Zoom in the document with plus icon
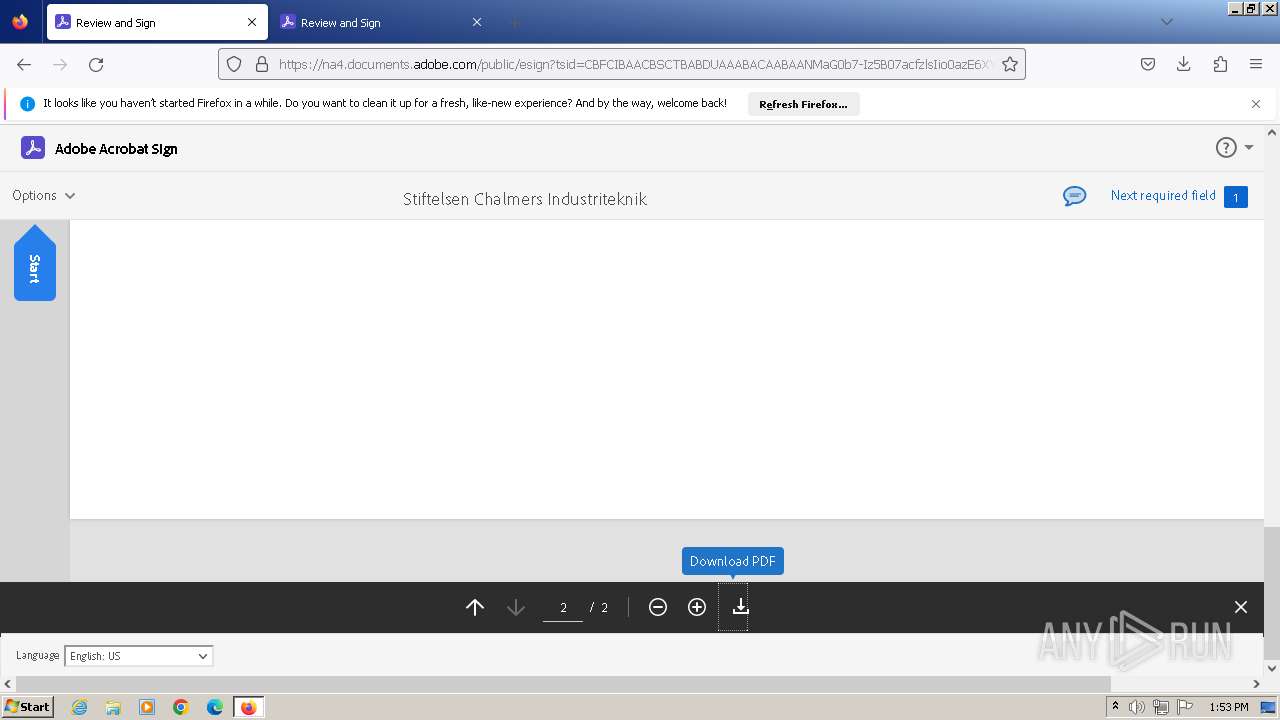This screenshot has width=1280, height=720. click(697, 607)
